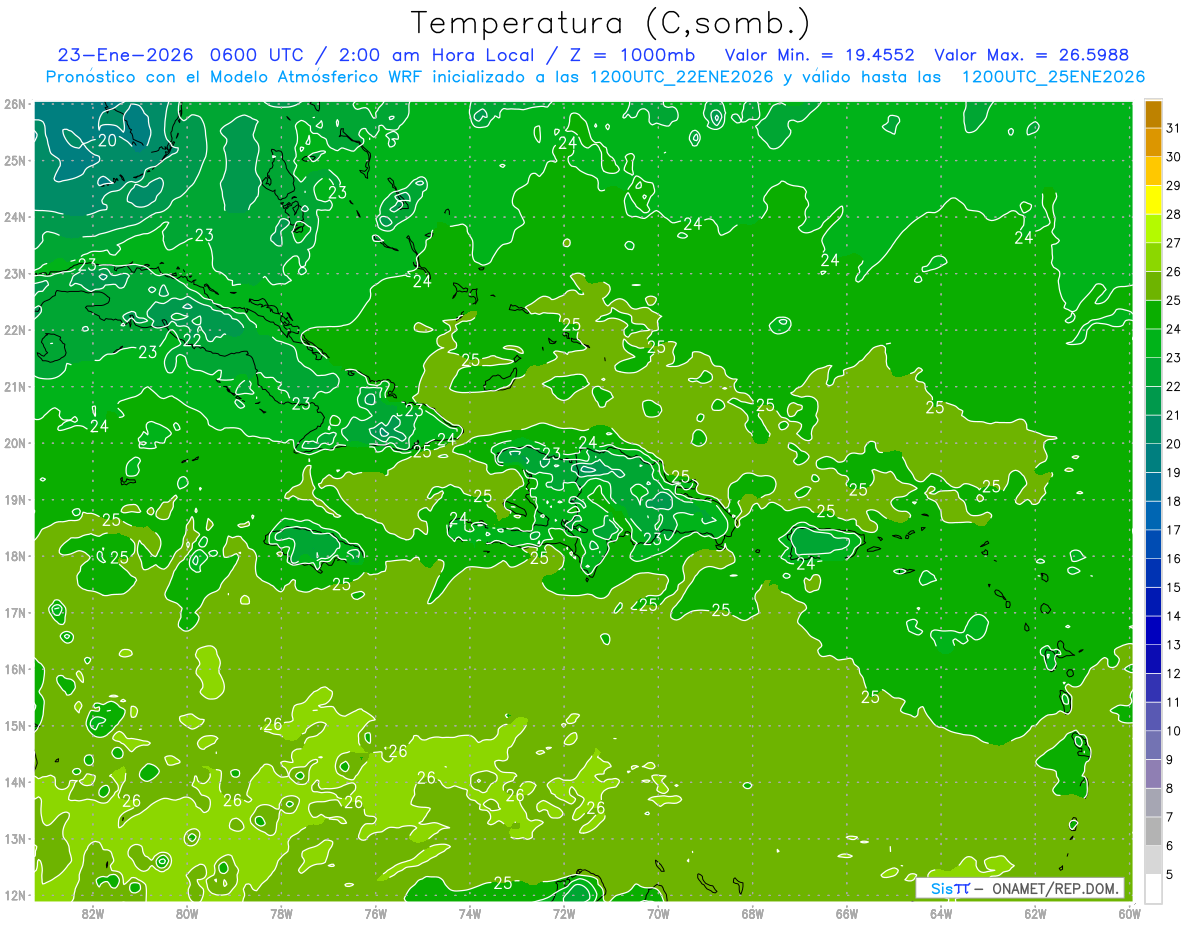This screenshot has height=927, width=1200.
Task: Click the '60W' longitude axis label
Action: (1130, 913)
